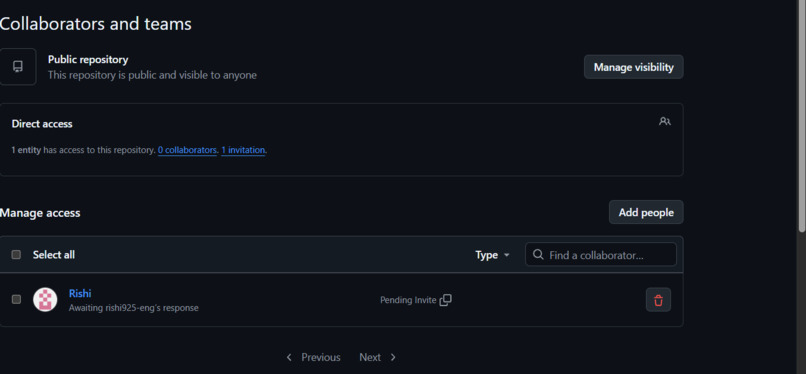This screenshot has height=374, width=806.
Task: Click the Collaborators and teams heading
Action: (x=96, y=24)
